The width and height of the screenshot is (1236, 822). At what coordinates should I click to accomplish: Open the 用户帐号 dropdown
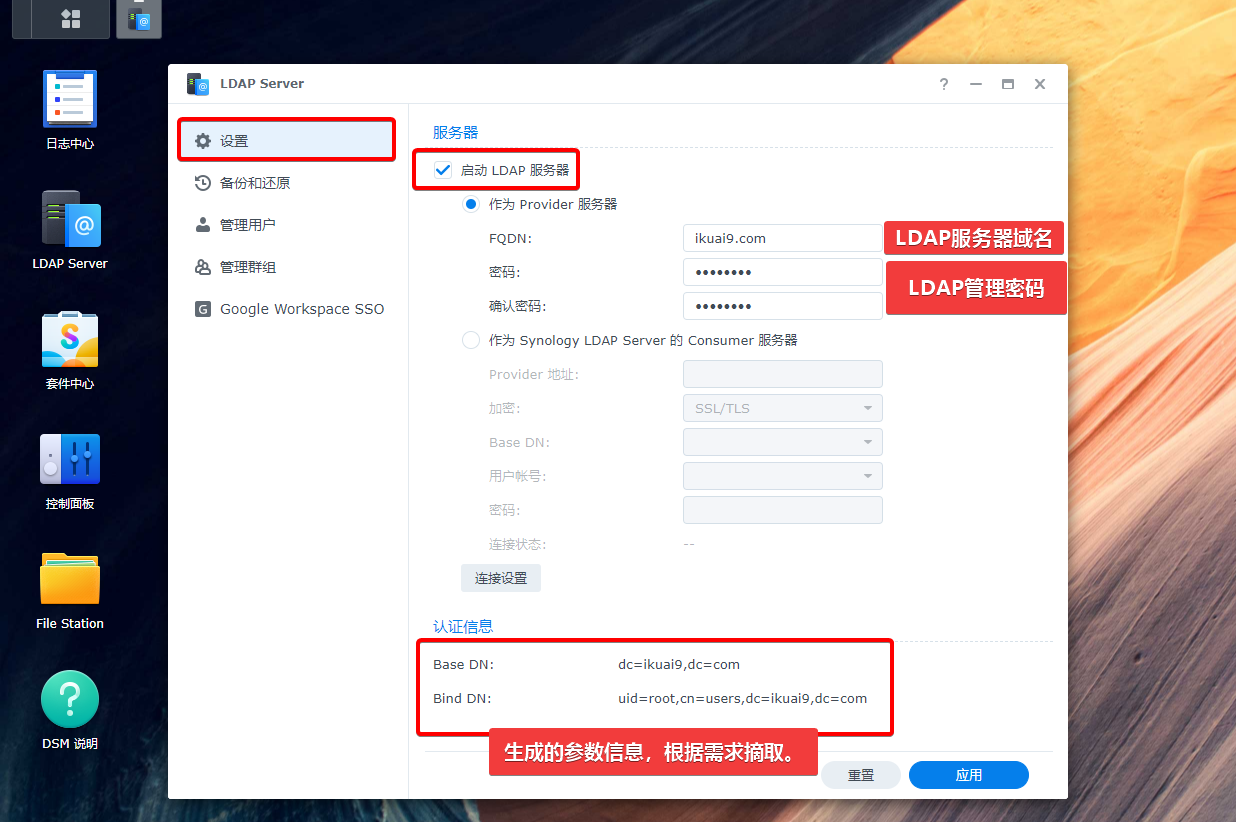[783, 476]
